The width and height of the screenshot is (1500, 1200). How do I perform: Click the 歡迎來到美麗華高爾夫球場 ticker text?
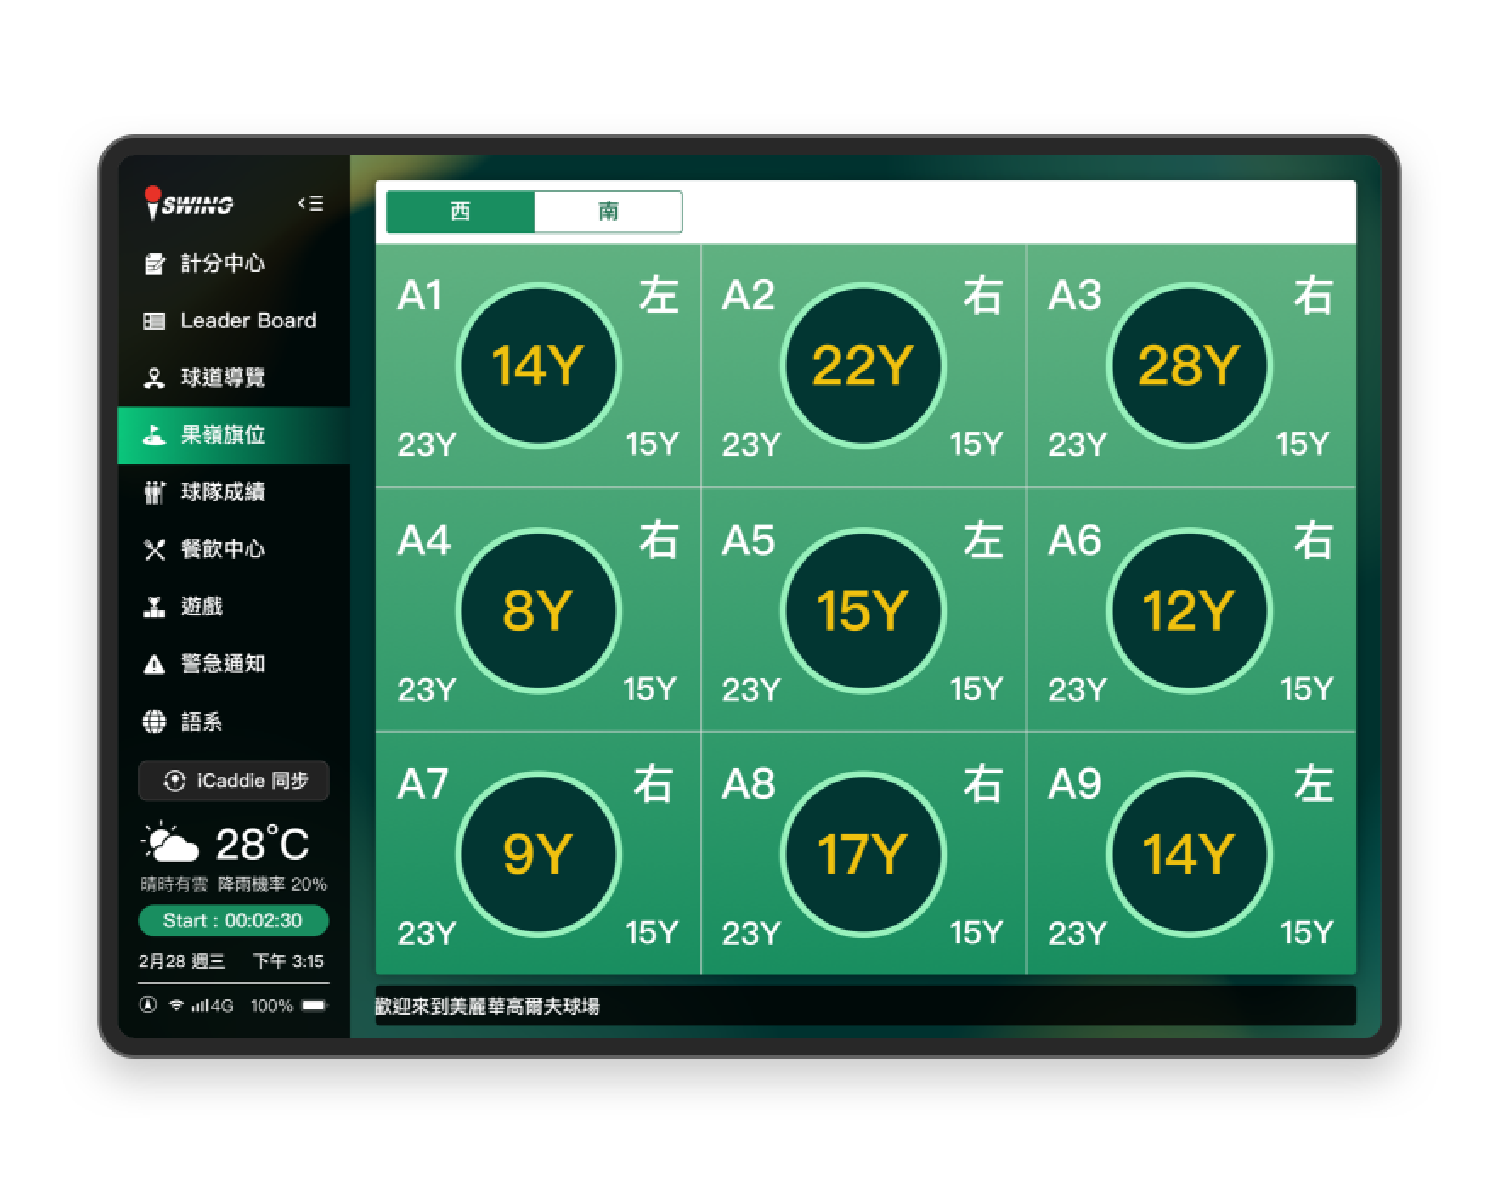[488, 1006]
